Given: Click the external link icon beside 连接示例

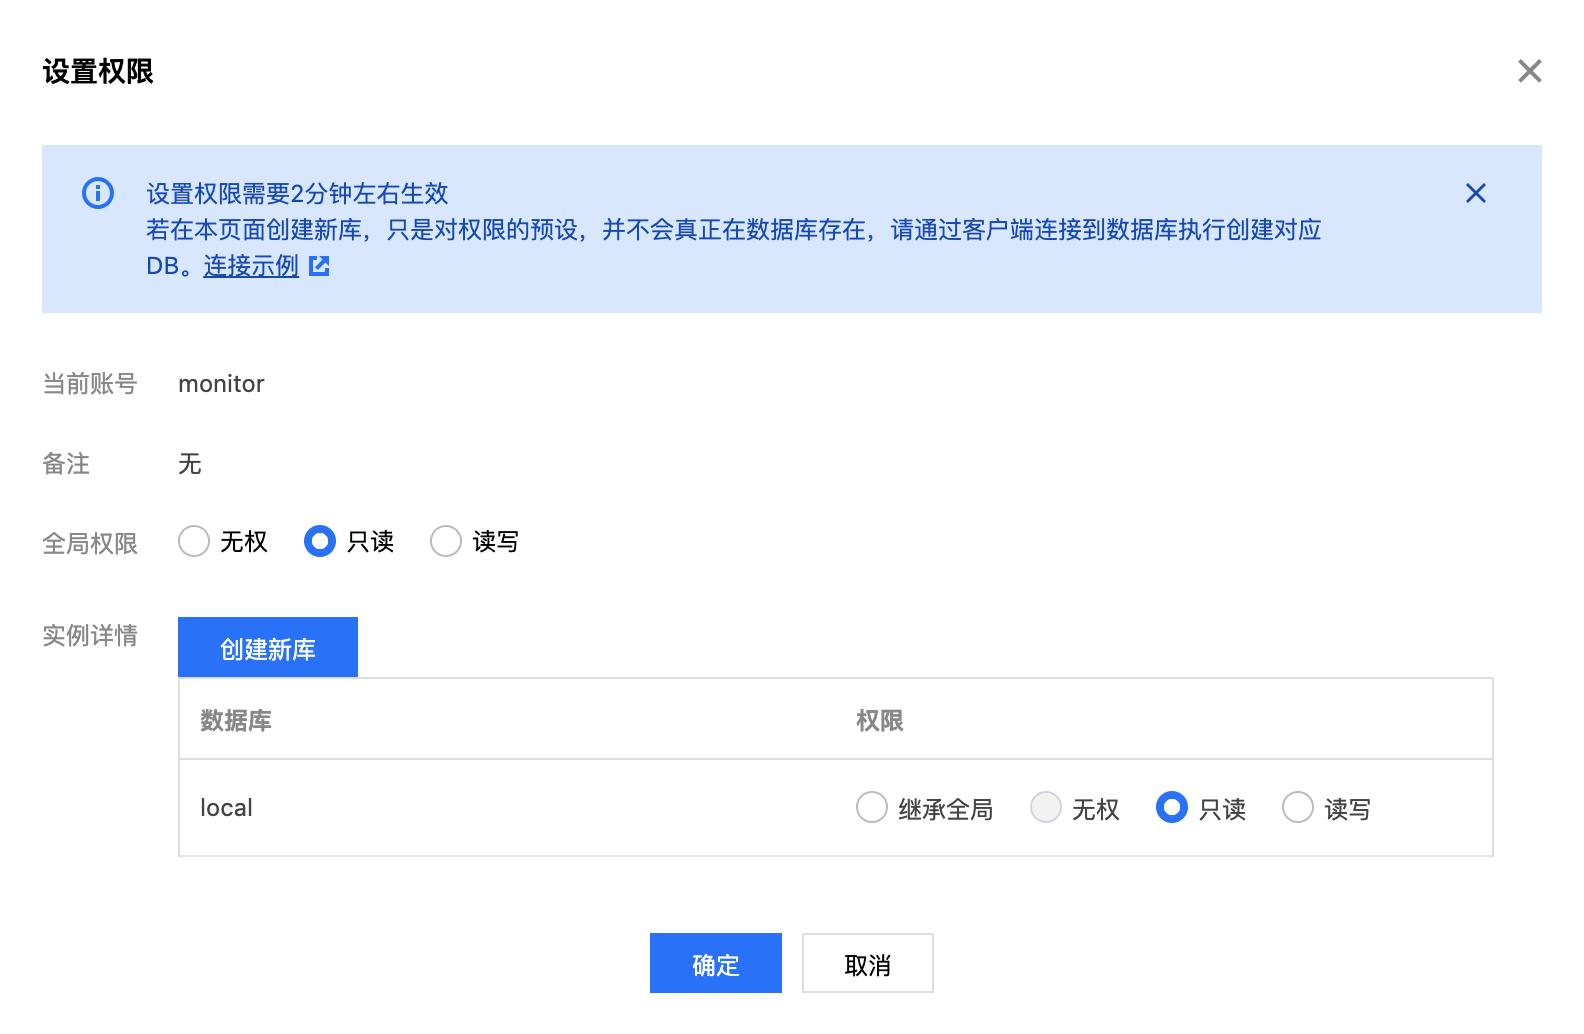Looking at the screenshot, I should point(319,266).
